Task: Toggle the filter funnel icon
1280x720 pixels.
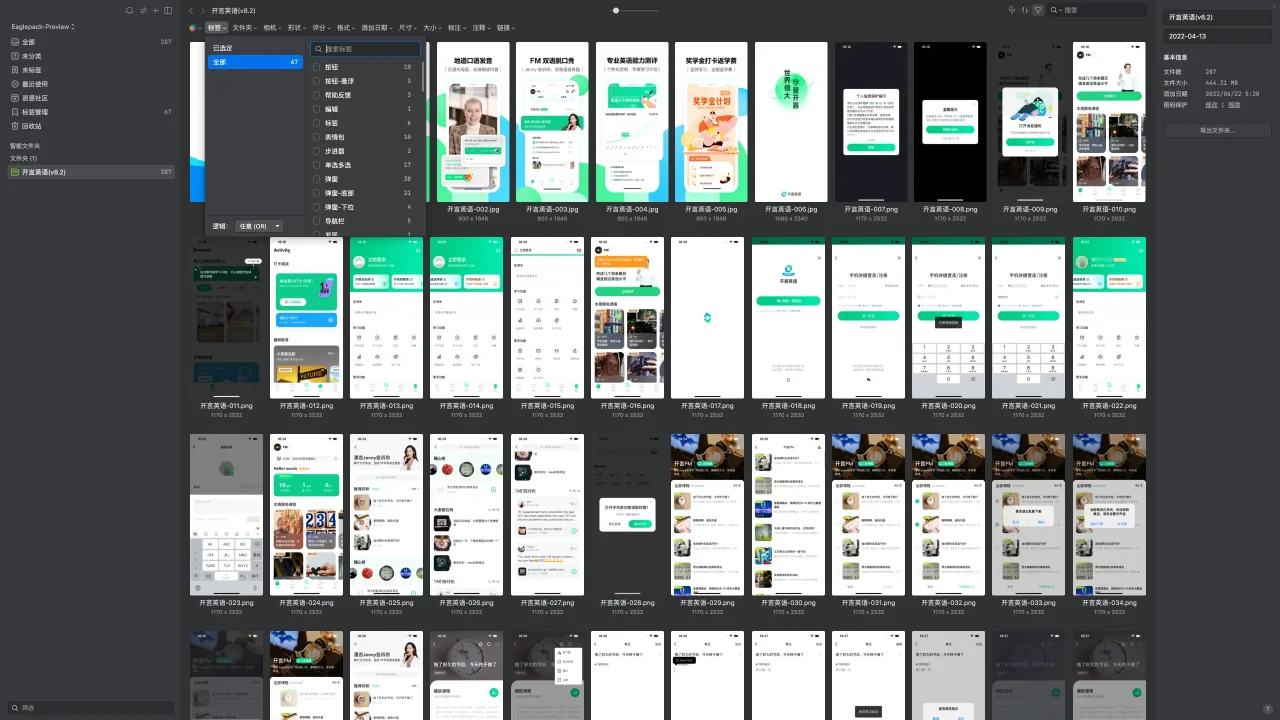Action: point(1038,10)
